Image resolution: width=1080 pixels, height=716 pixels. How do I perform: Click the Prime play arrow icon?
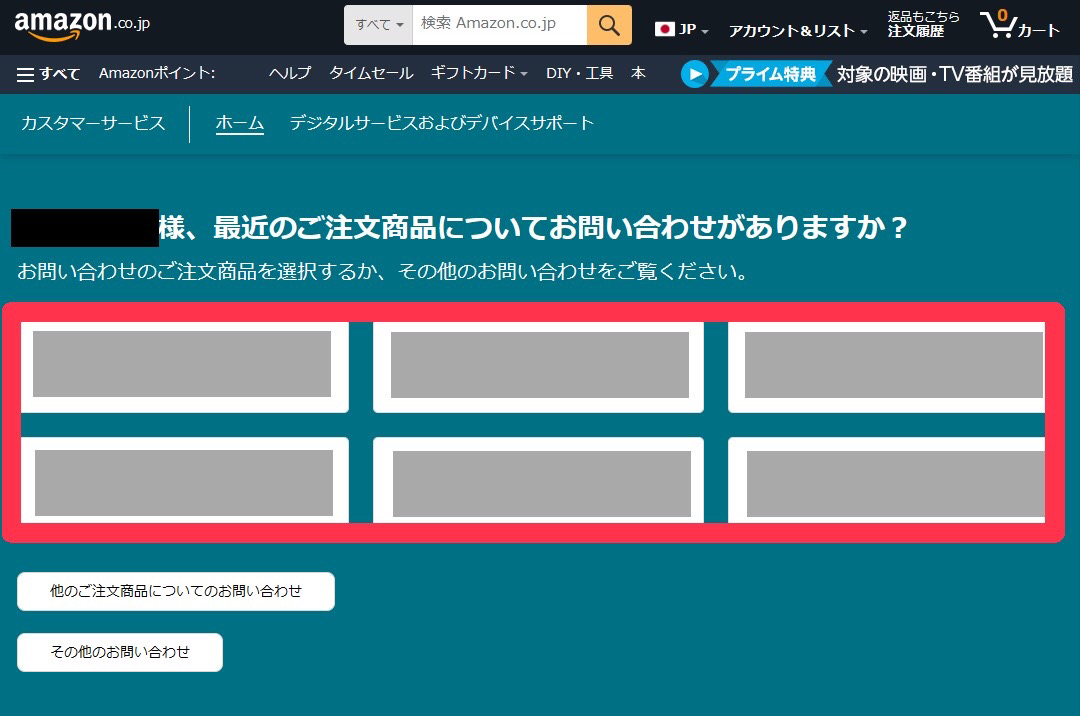(x=694, y=74)
